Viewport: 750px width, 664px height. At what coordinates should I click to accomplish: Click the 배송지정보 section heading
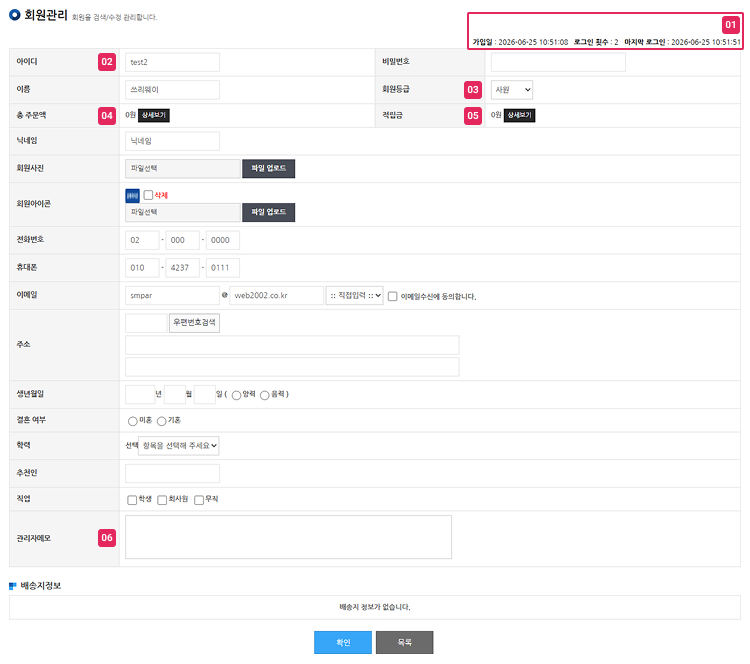click(x=41, y=586)
